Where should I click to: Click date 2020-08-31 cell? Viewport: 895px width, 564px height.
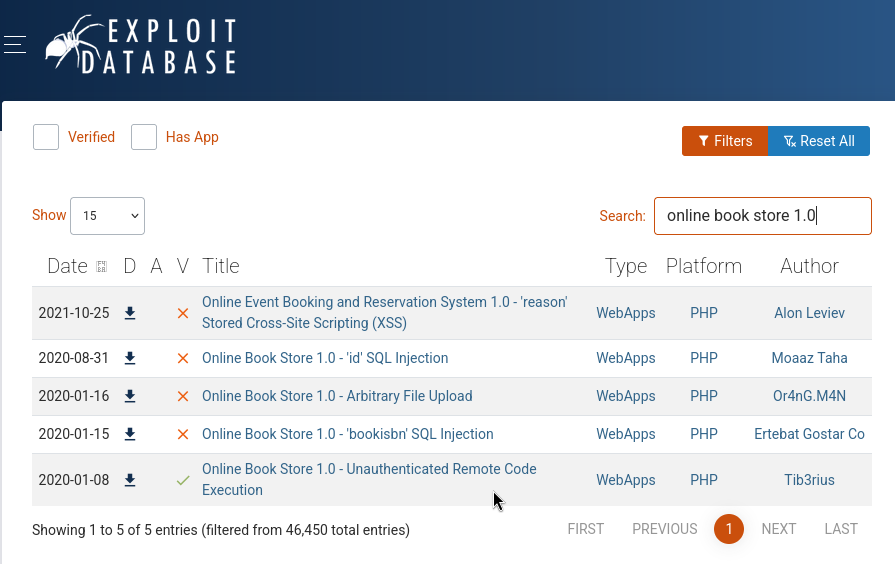pos(74,358)
